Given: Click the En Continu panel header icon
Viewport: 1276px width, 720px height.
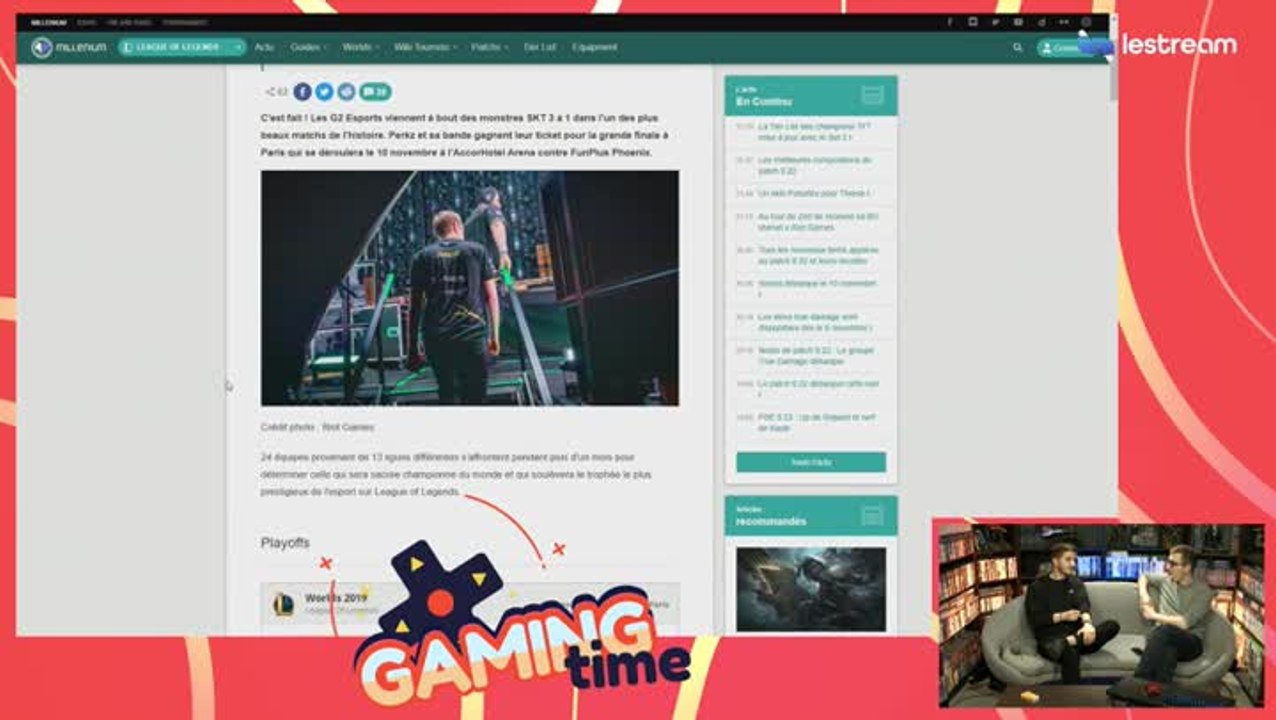Looking at the screenshot, I should point(872,96).
